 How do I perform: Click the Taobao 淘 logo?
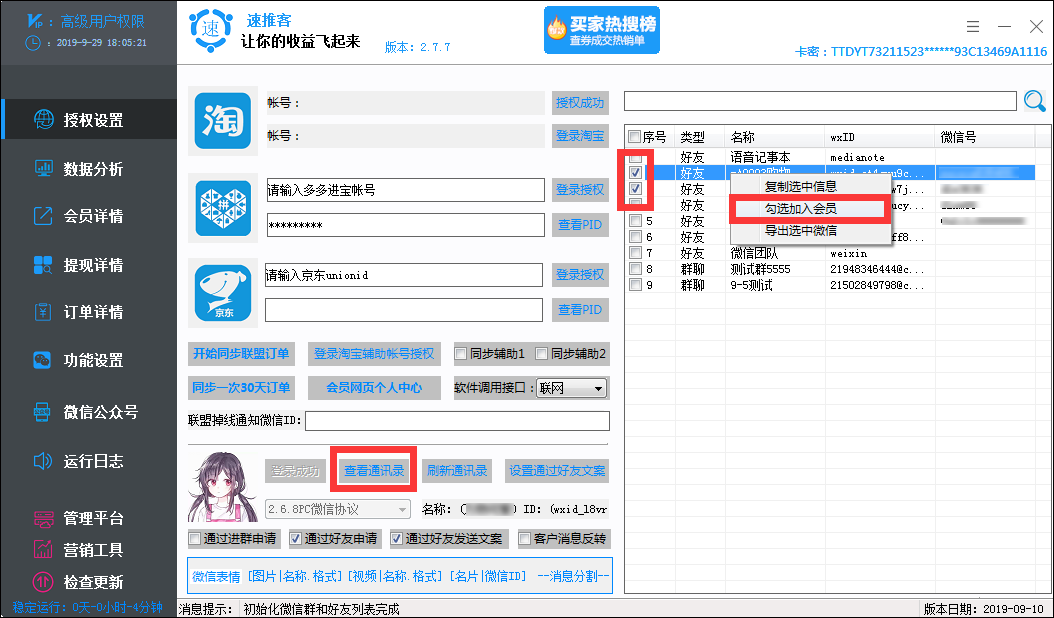(x=222, y=121)
